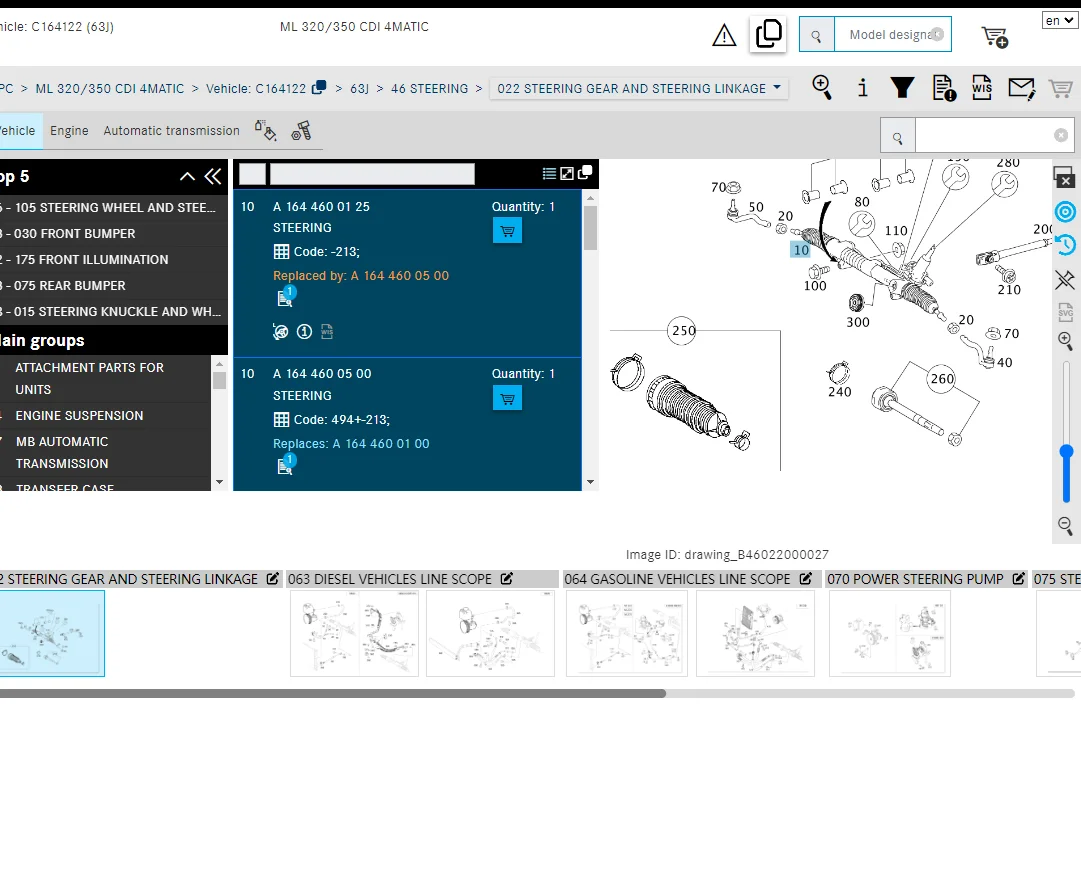Switch to the Engine tab

(x=69, y=131)
